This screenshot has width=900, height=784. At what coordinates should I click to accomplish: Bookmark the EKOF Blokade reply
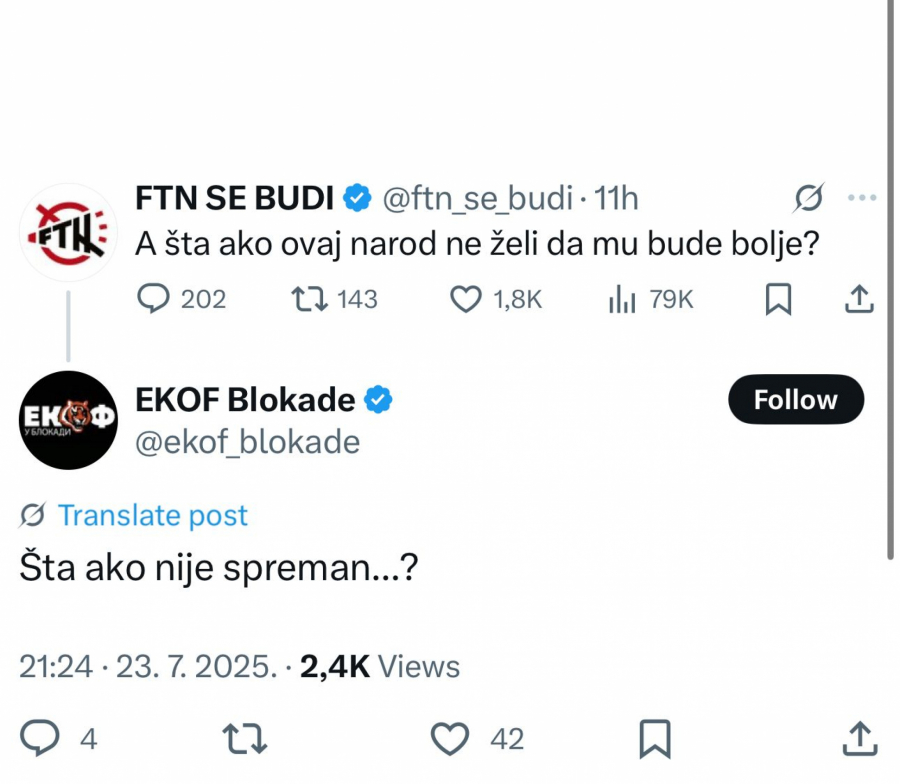pos(655,739)
